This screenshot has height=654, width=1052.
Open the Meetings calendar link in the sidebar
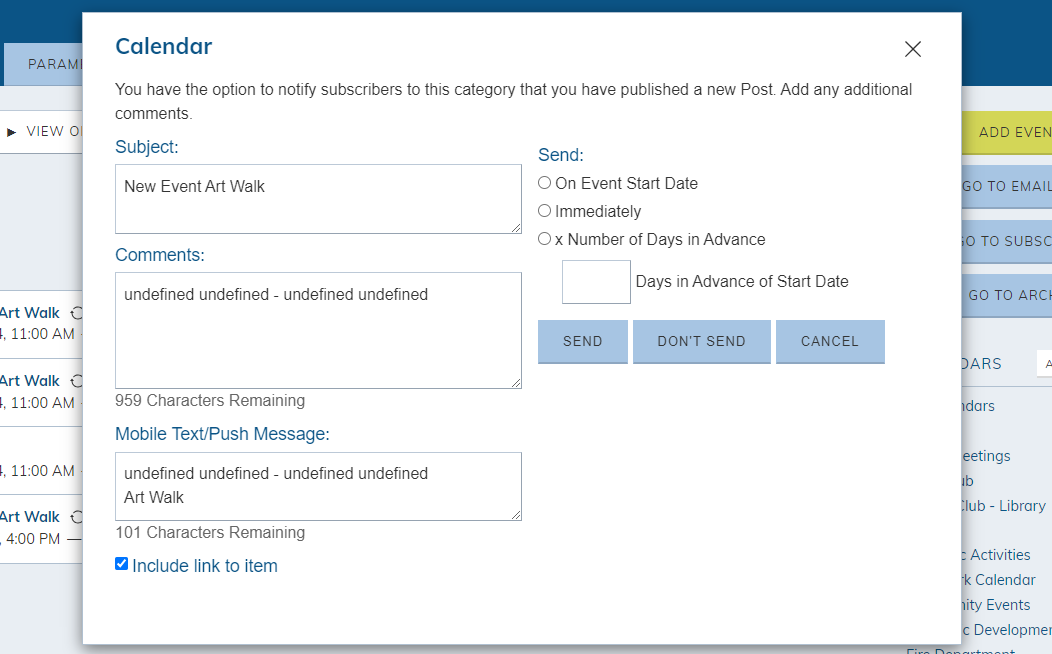click(986, 456)
